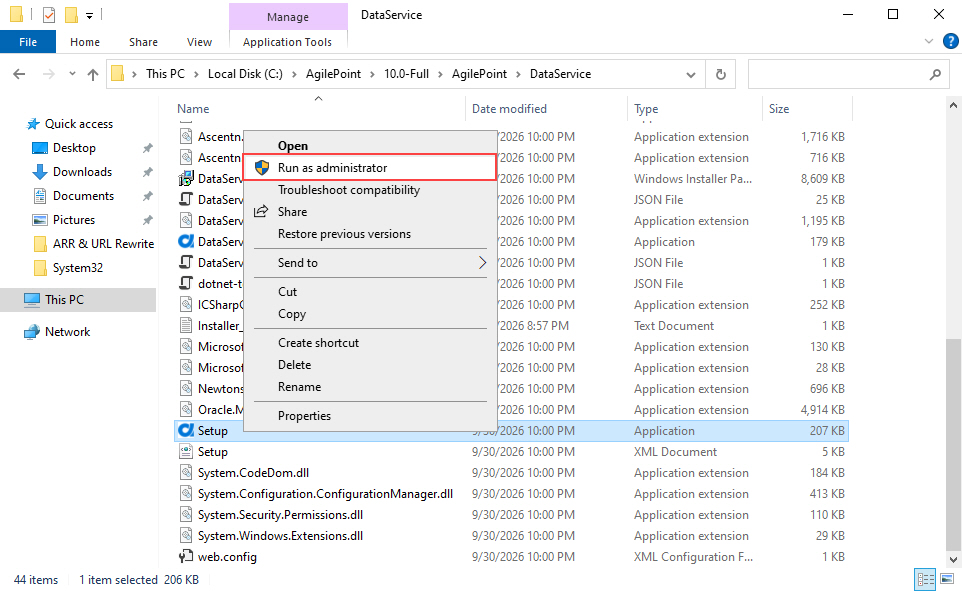Open Properties from context menu

pos(369,415)
